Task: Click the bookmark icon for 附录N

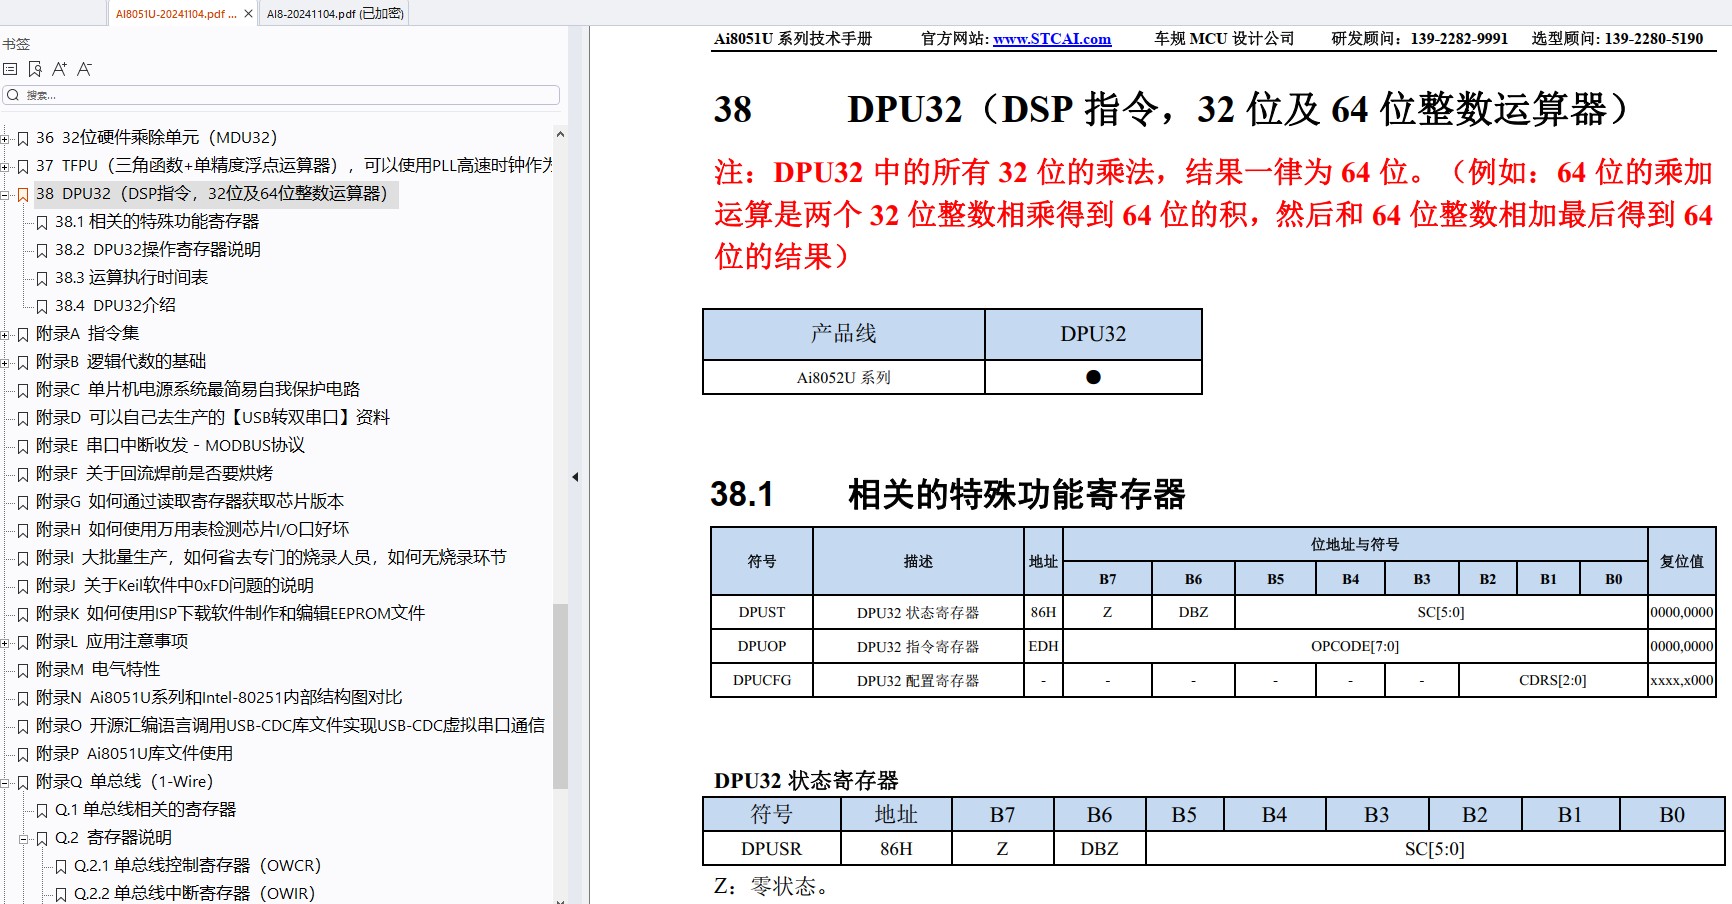Action: tap(23, 699)
